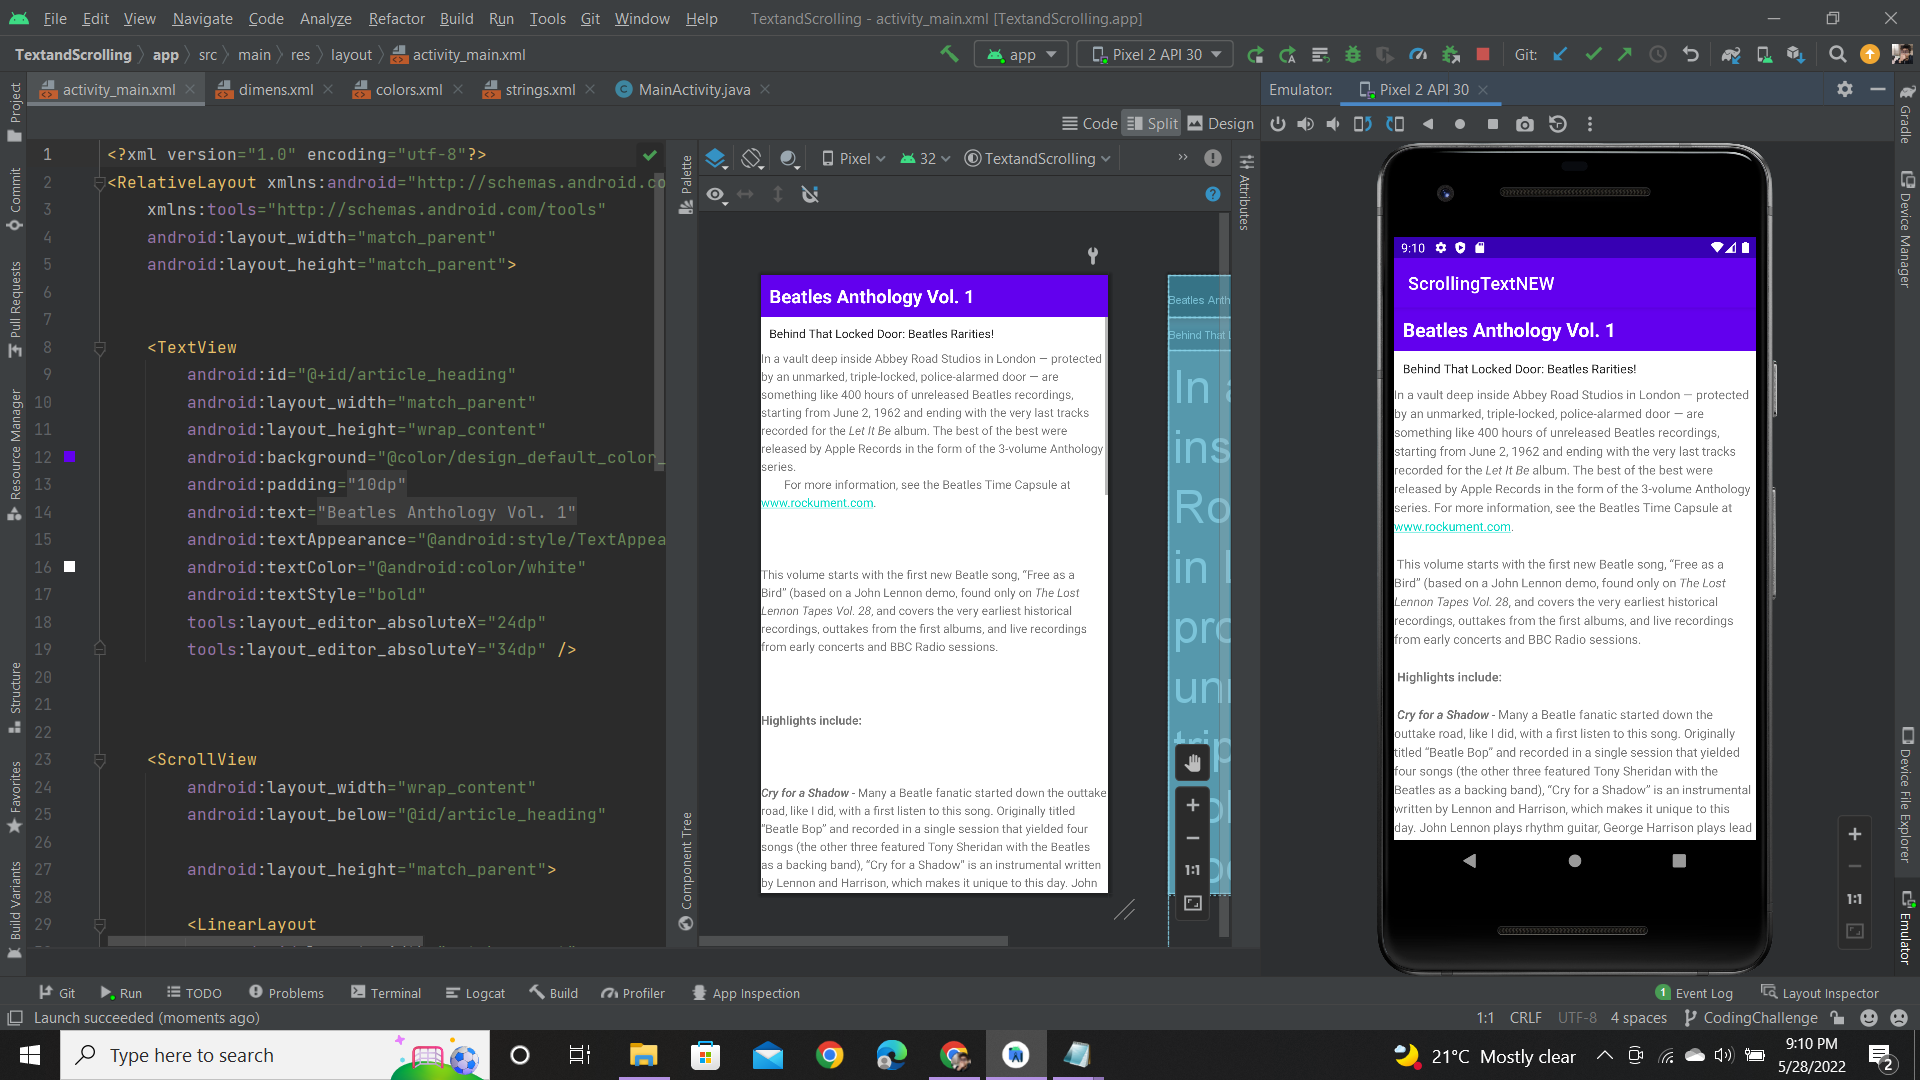Click the www.rockument.com link in the emulator
1920x1080 pixels.
[1452, 527]
